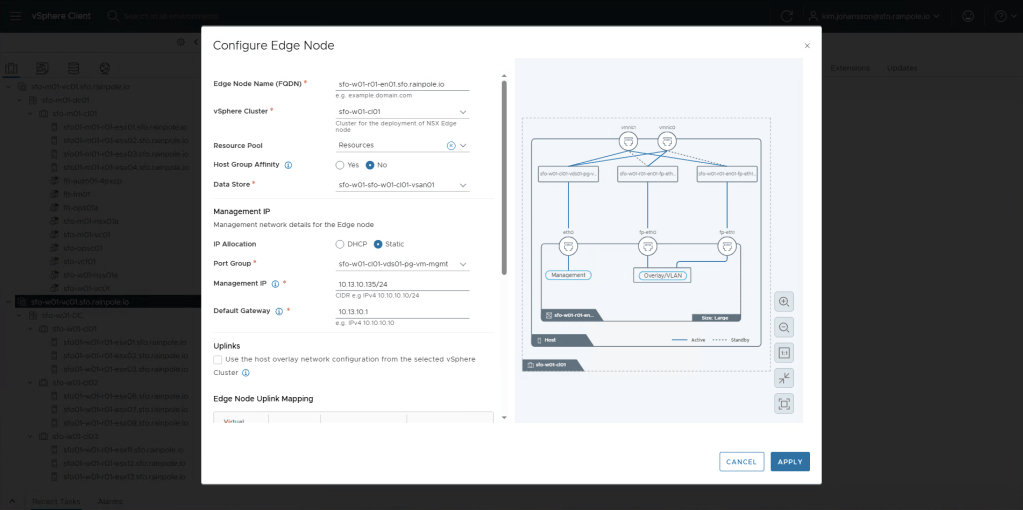Expand the Port Group dropdown

point(463,264)
